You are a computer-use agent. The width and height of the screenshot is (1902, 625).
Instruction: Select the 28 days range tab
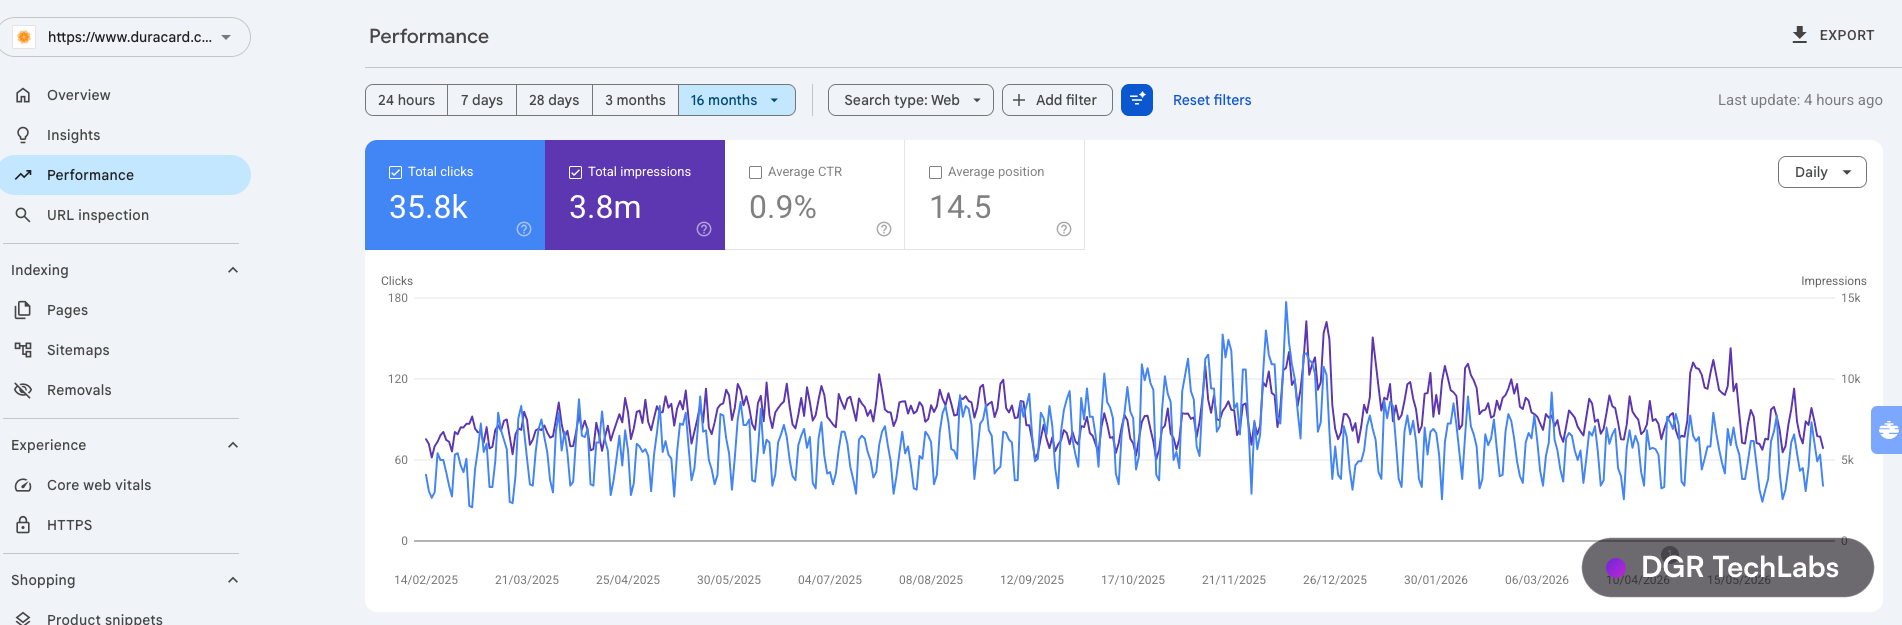(x=554, y=100)
